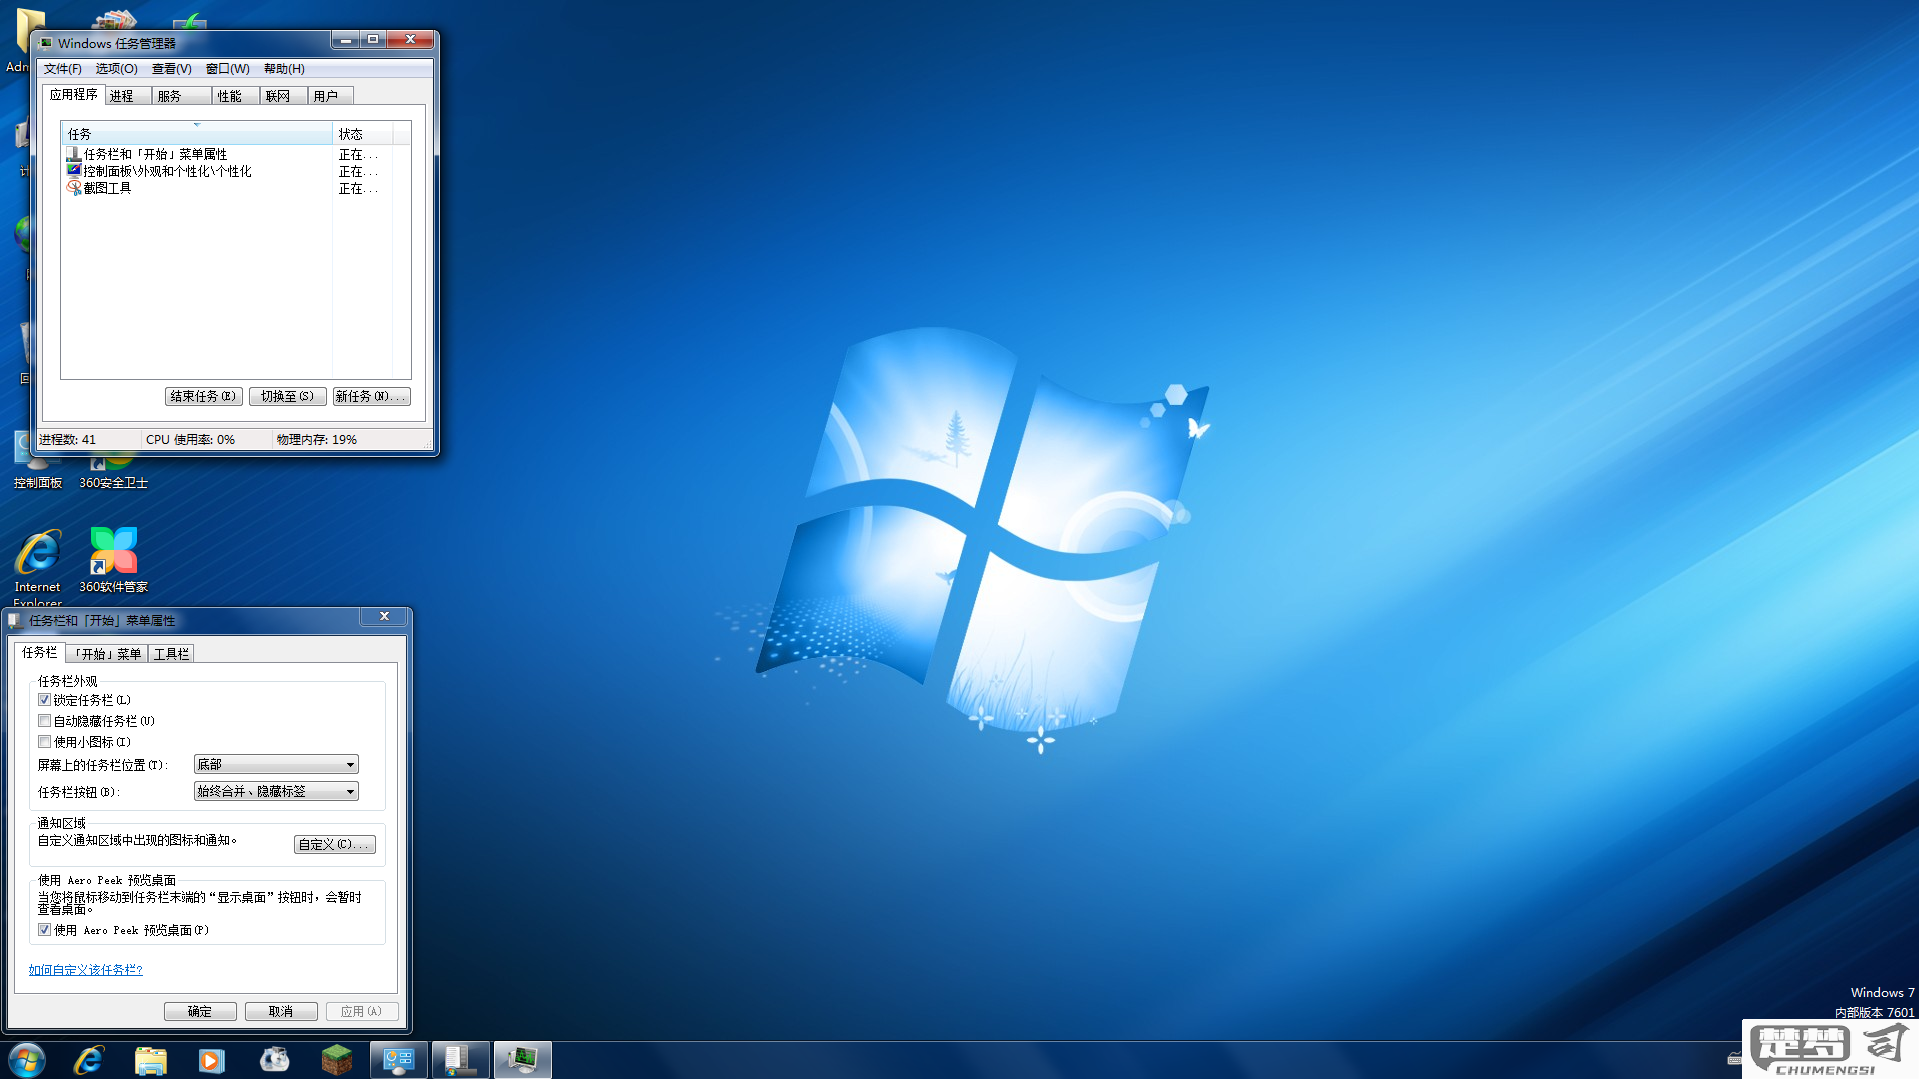Click 自定义(C)... button for notification area
This screenshot has height=1079, width=1919.
(x=335, y=844)
